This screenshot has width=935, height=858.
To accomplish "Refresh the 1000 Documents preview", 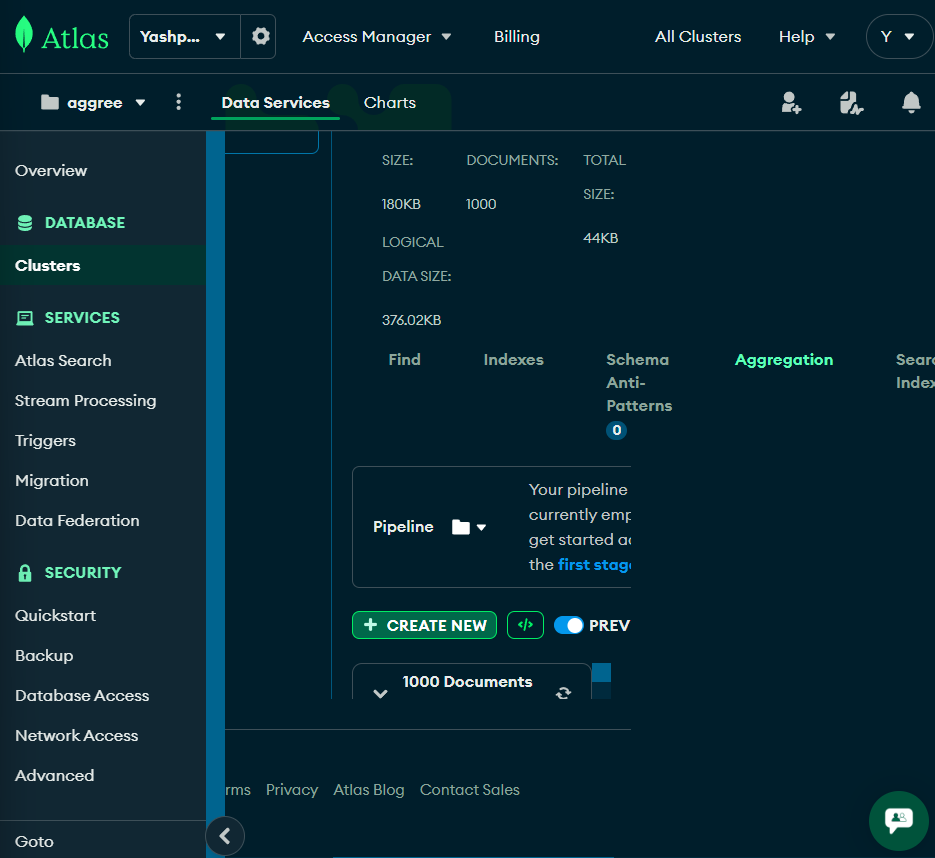I will 564,693.
